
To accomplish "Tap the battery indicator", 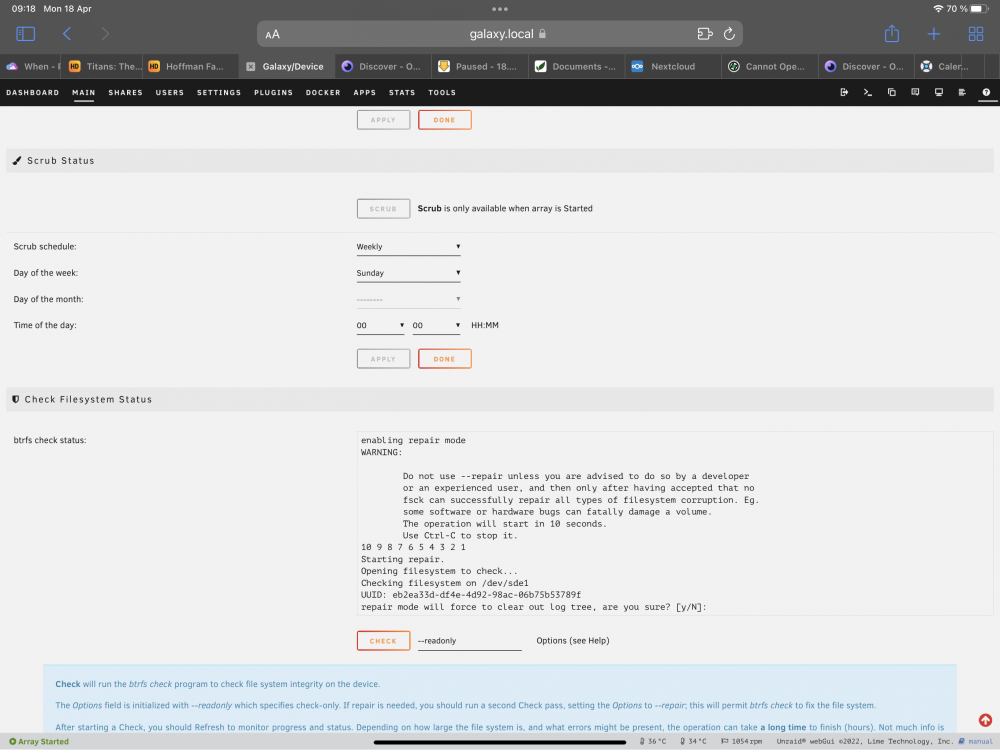I will [x=980, y=9].
